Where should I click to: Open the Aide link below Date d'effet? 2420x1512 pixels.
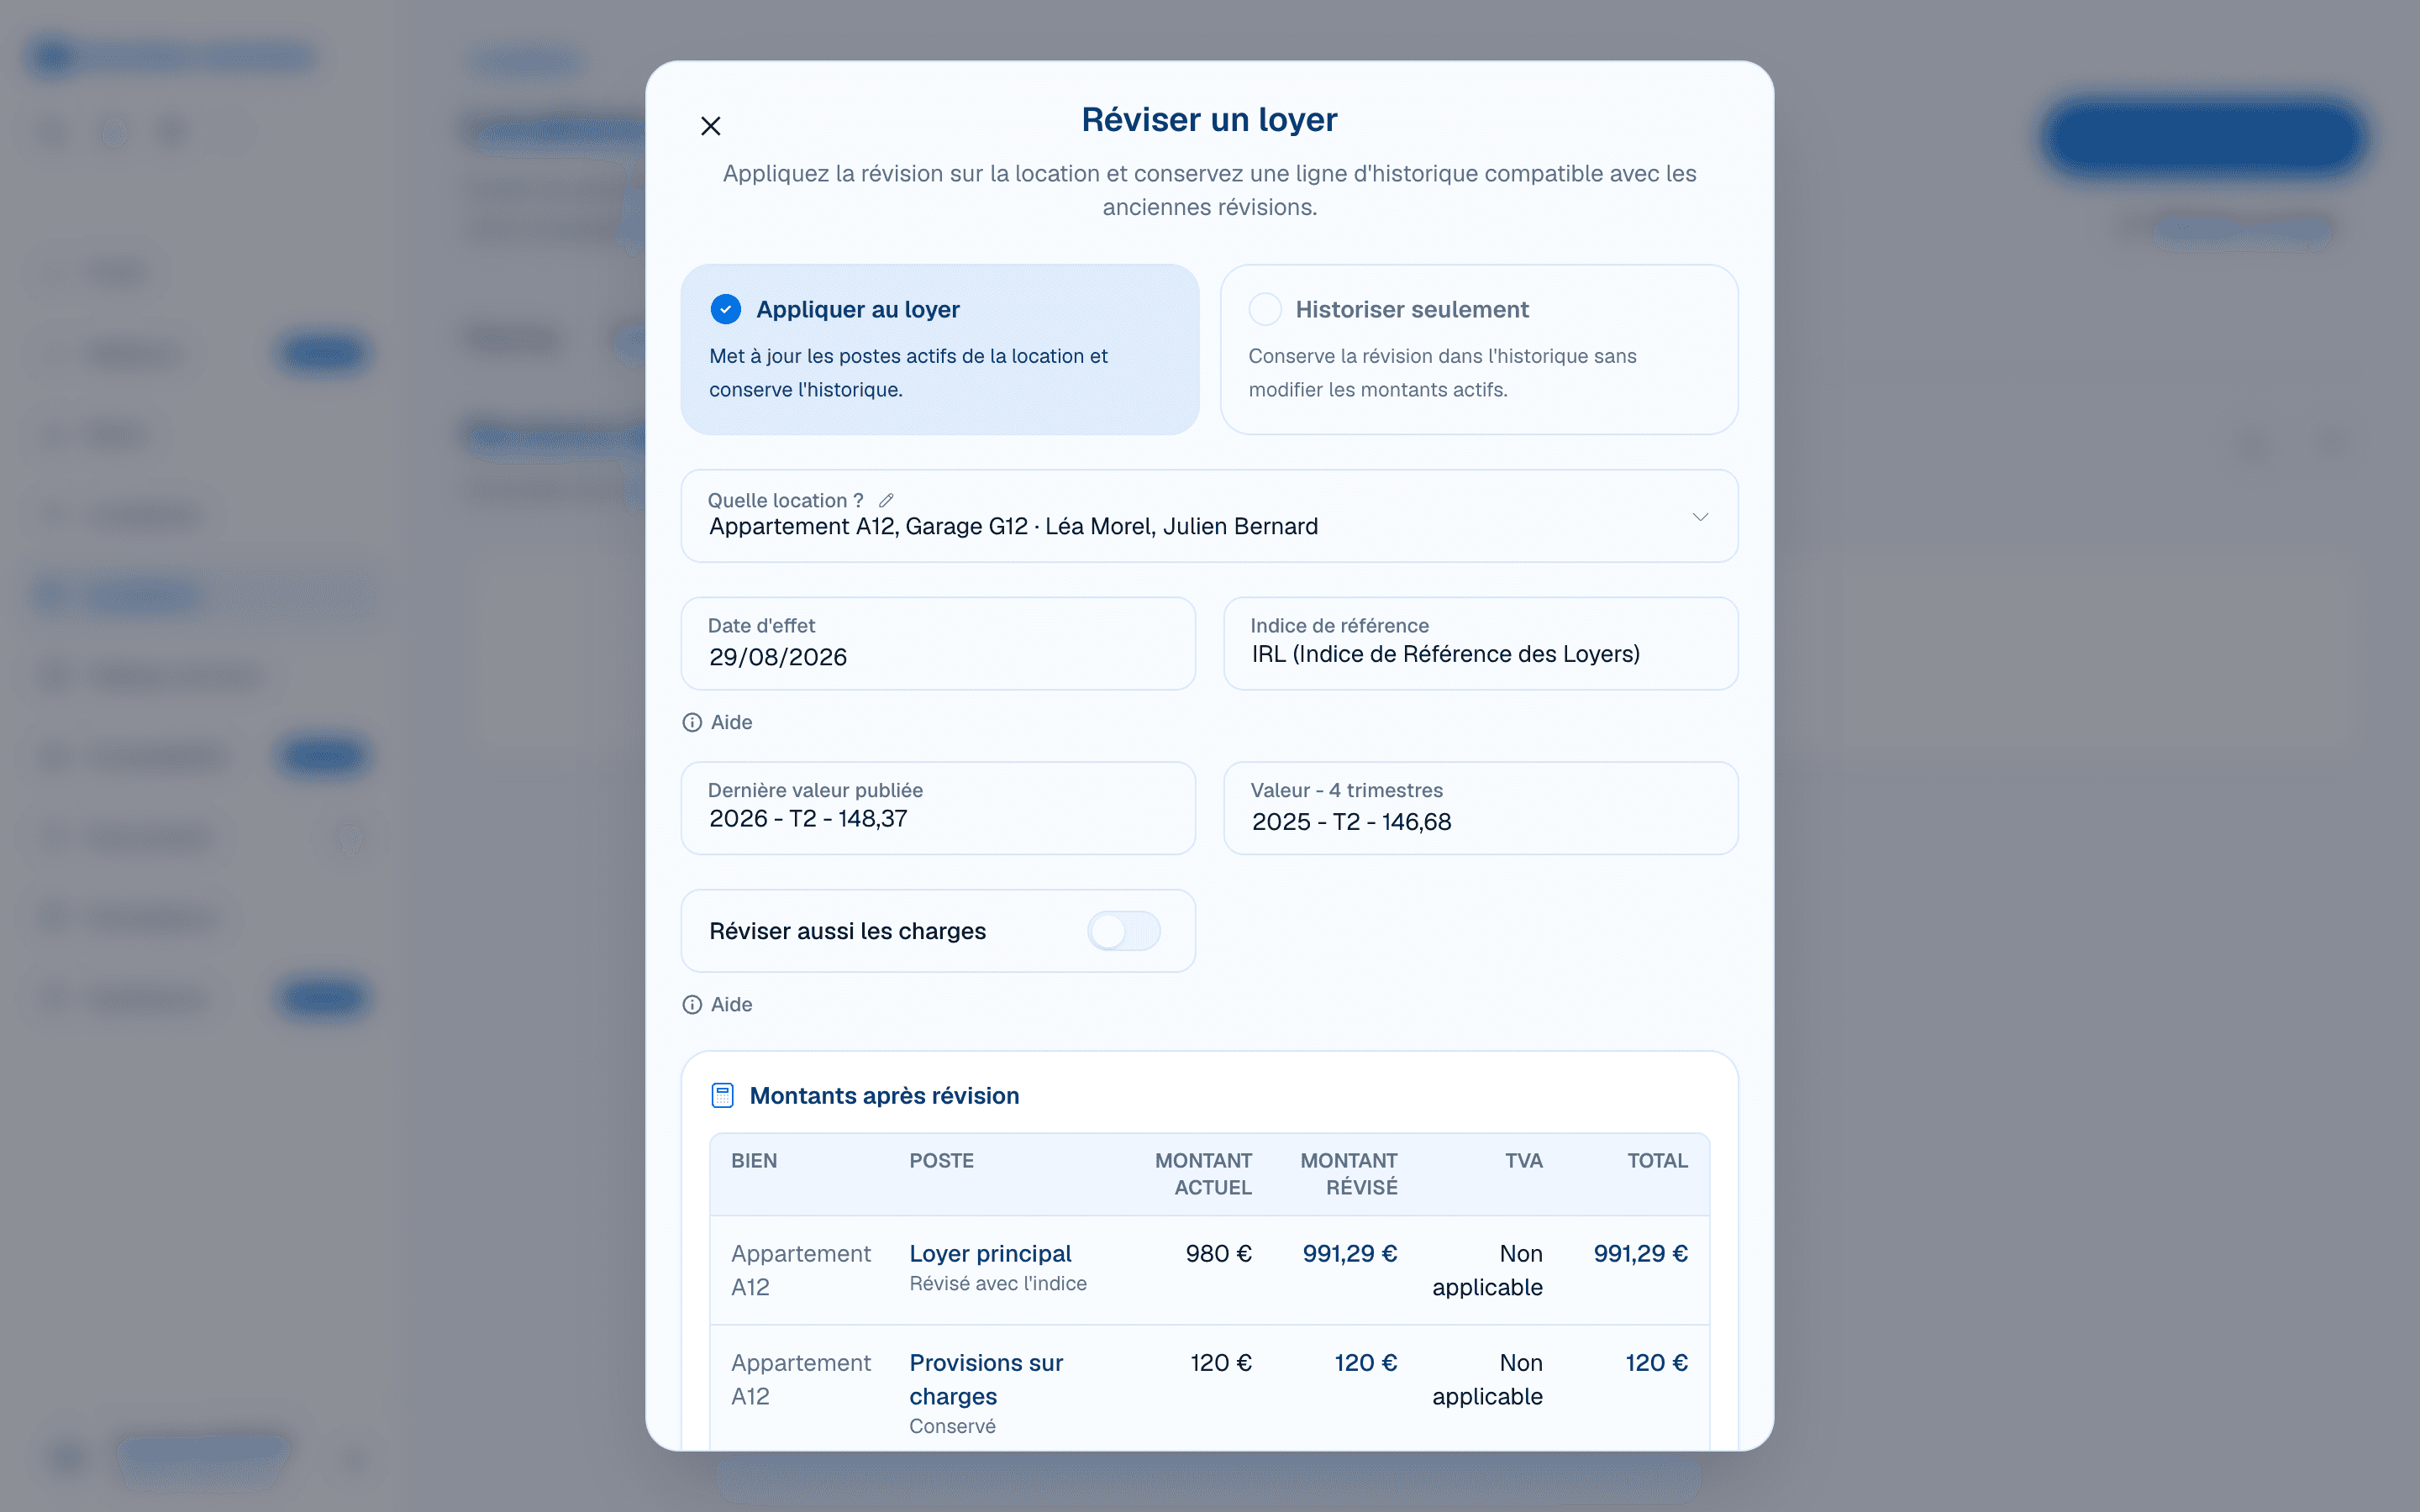(718, 722)
